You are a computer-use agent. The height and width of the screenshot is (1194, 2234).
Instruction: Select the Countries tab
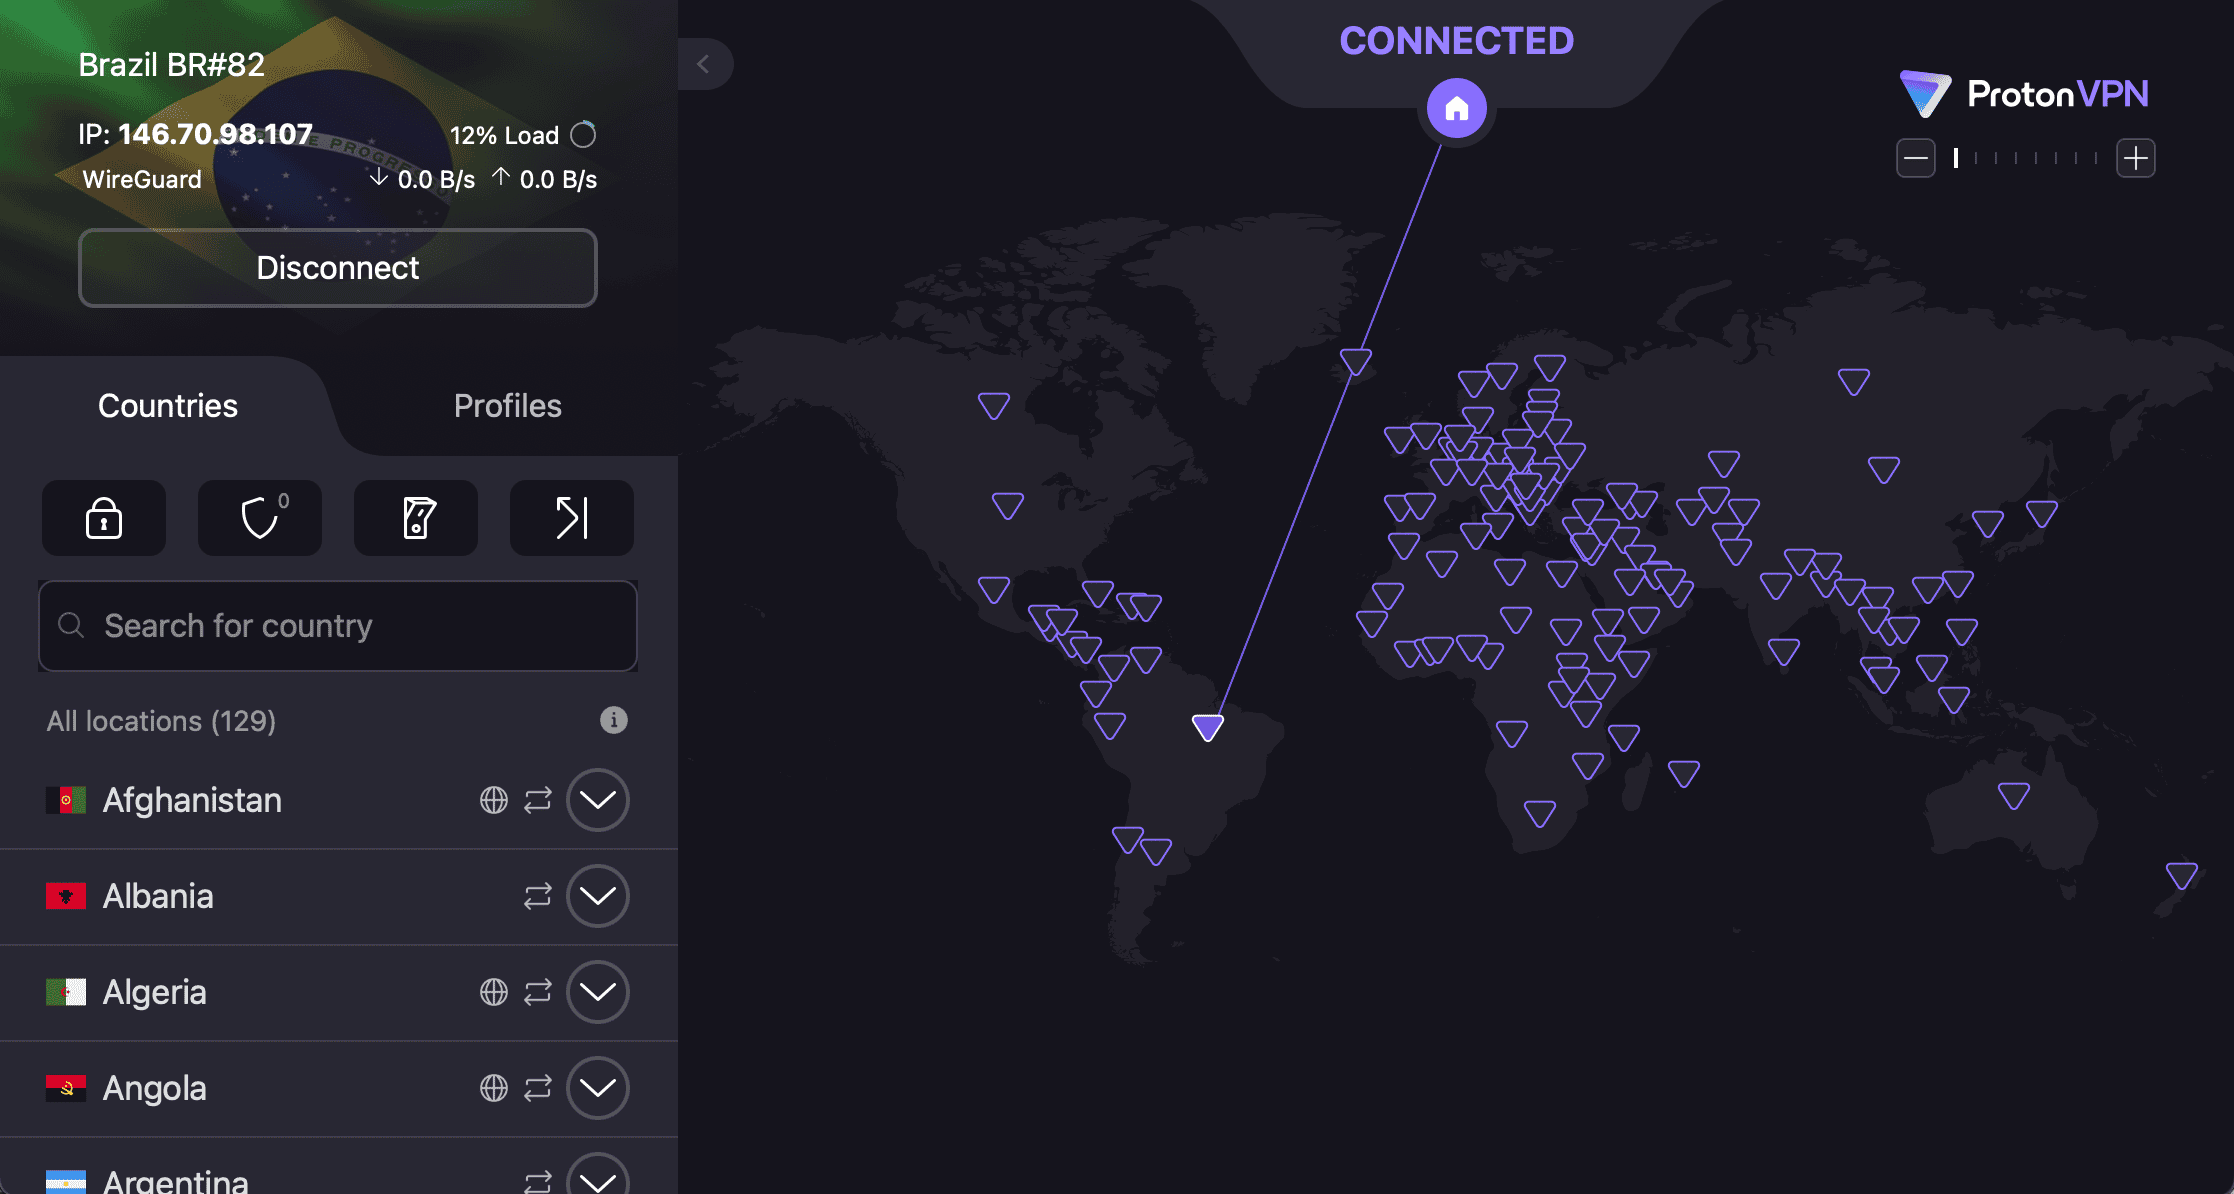[x=168, y=406]
